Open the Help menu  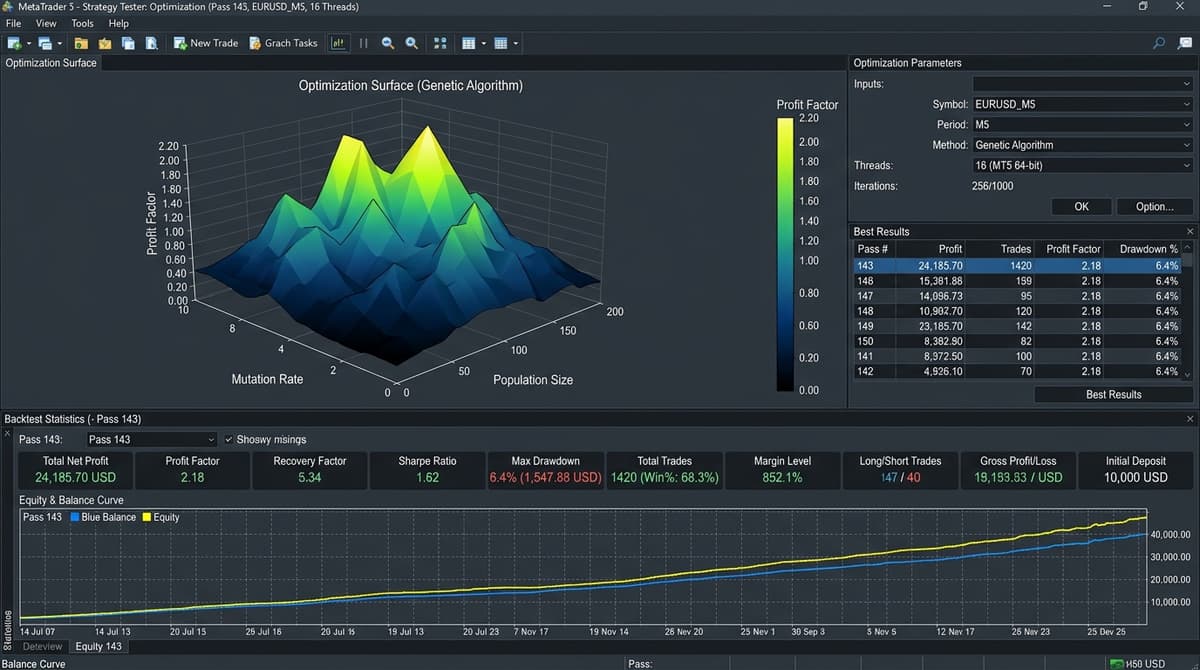tap(118, 23)
